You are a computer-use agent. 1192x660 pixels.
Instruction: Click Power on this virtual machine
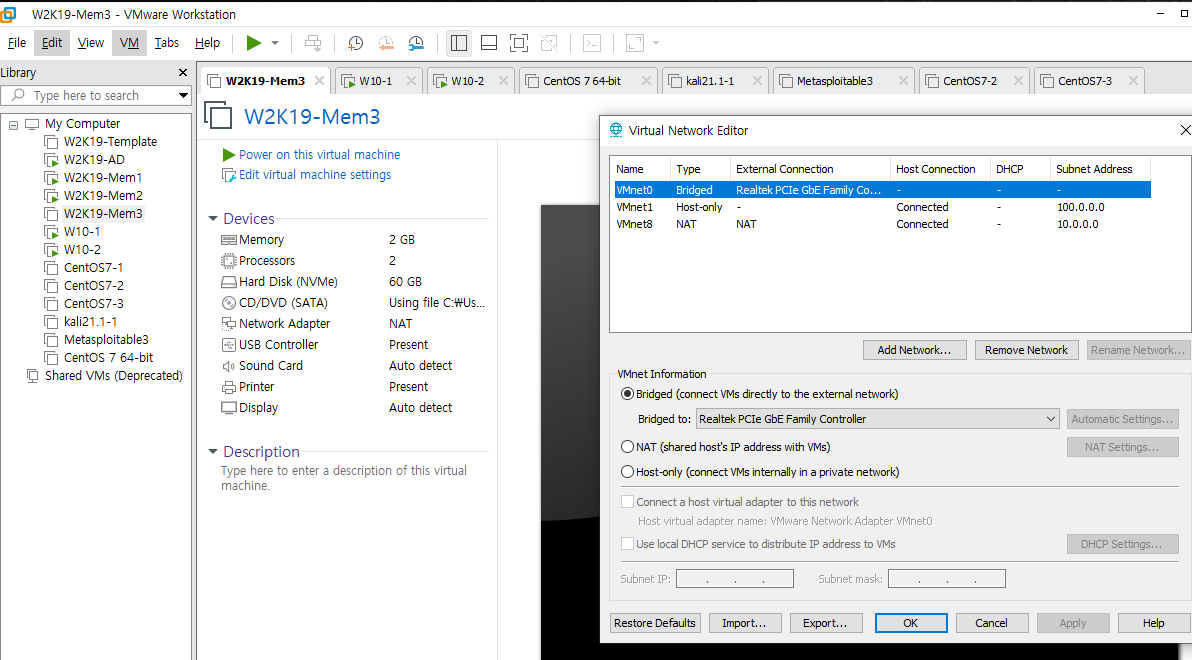pos(319,154)
